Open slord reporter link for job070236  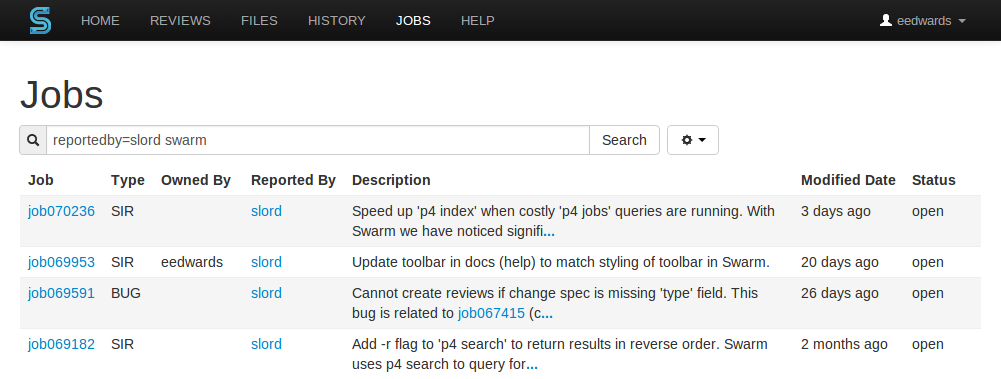[x=266, y=211]
